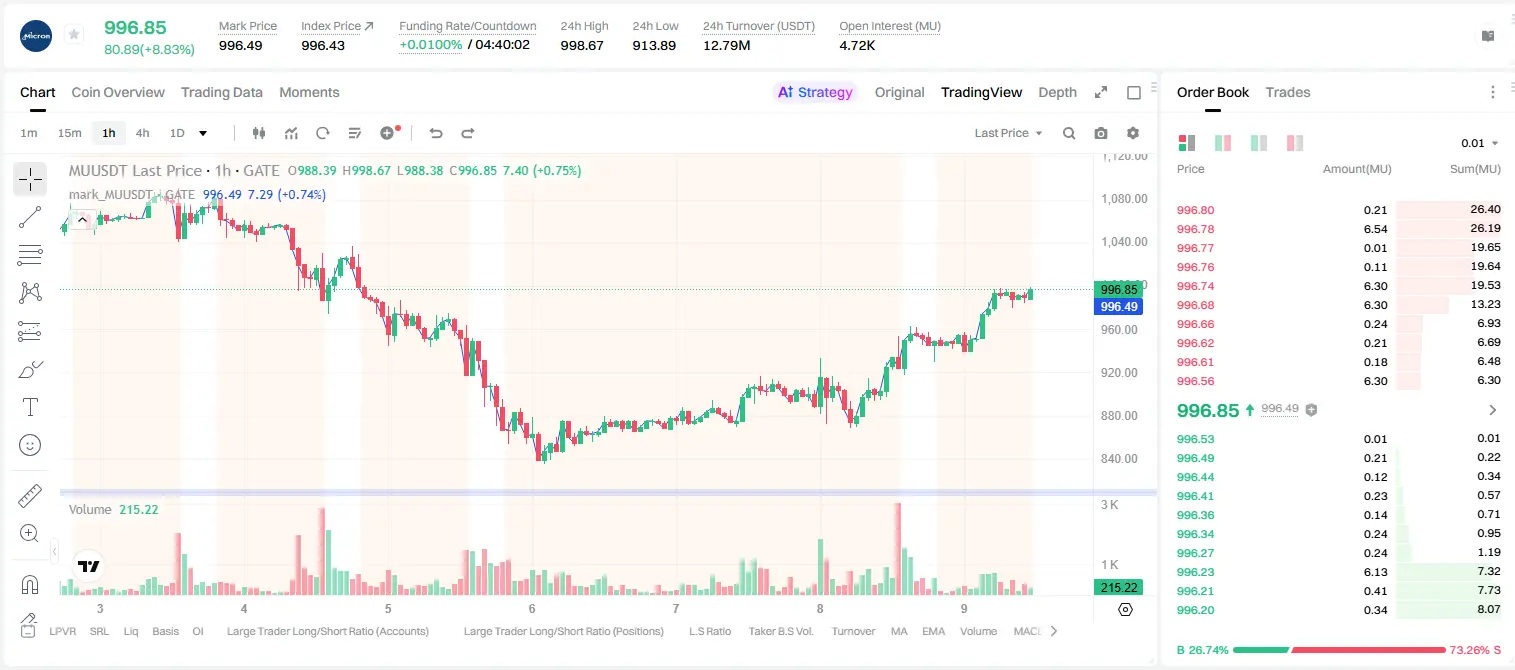The height and width of the screenshot is (670, 1515).
Task: Open the emoji sticker tool
Action: [30, 445]
